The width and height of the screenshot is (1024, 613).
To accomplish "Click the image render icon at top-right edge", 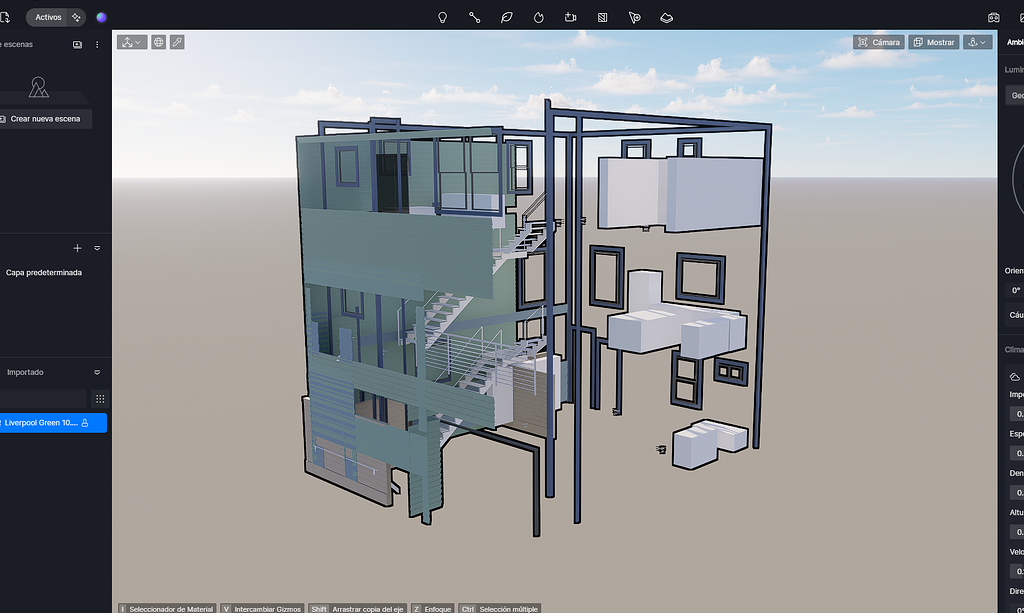I will pos(1021,18).
